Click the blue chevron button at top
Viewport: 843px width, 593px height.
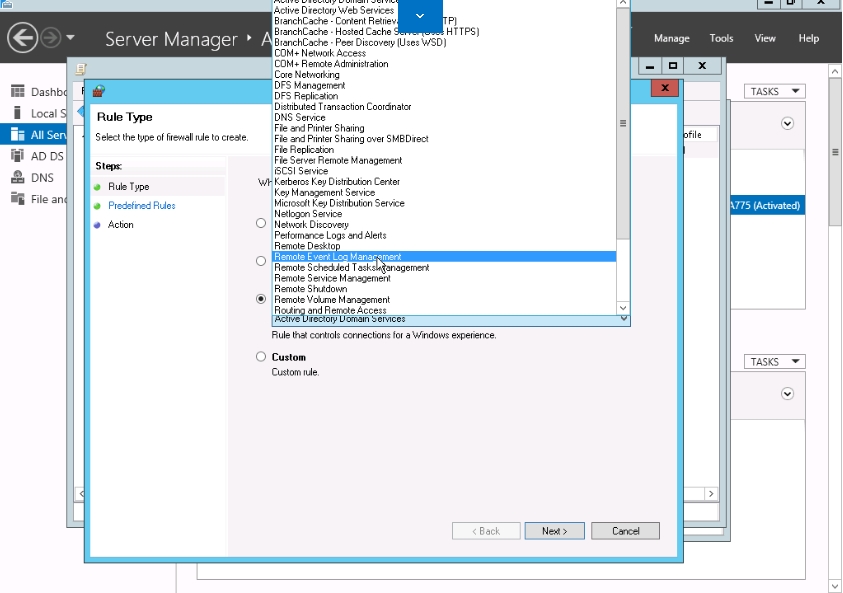tap(420, 16)
